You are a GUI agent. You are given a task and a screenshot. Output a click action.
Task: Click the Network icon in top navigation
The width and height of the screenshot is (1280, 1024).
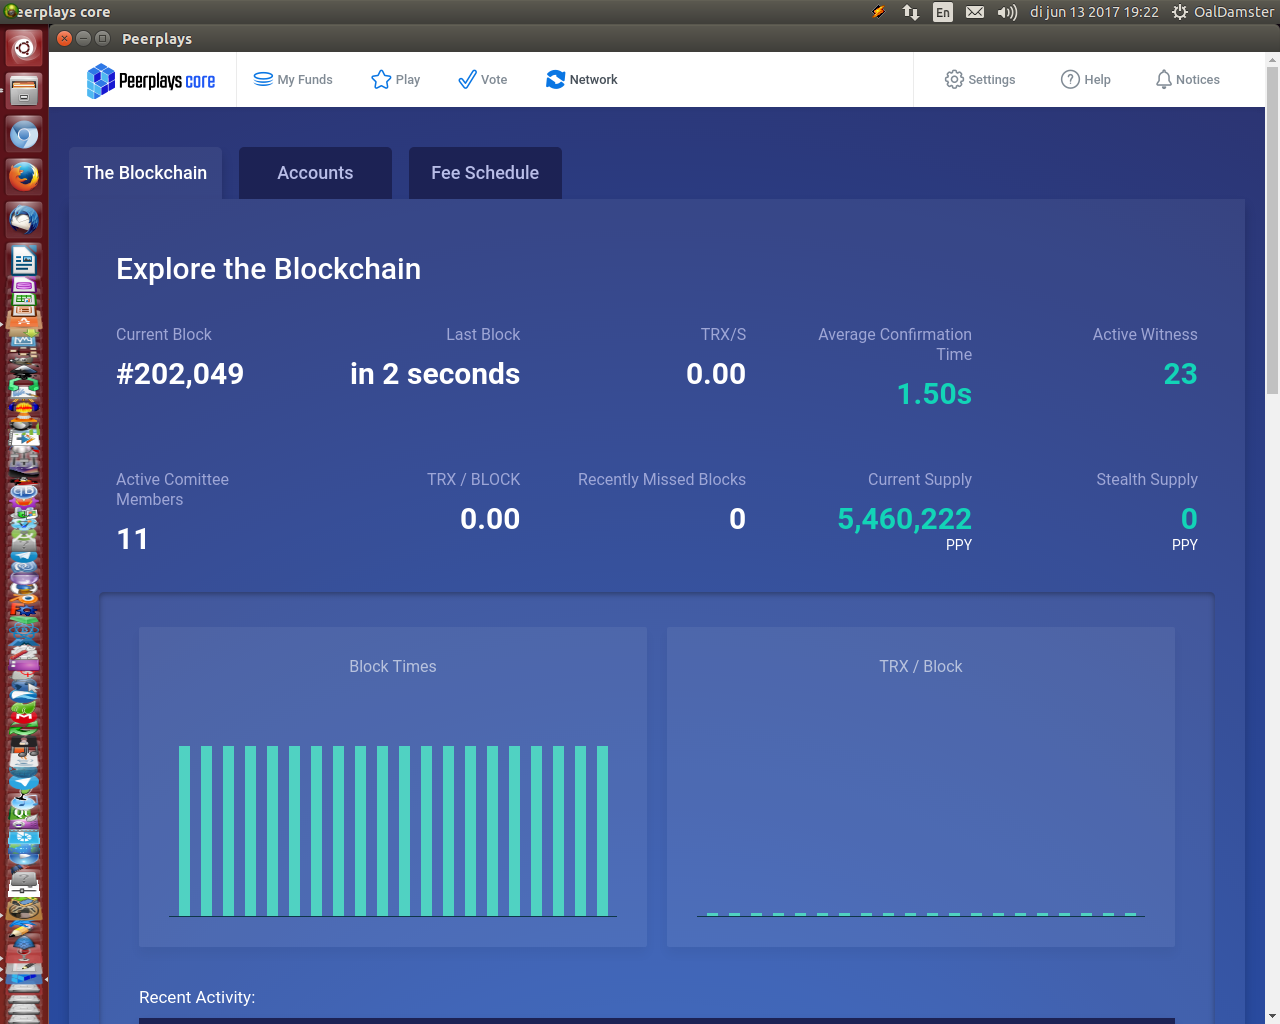[x=556, y=79]
